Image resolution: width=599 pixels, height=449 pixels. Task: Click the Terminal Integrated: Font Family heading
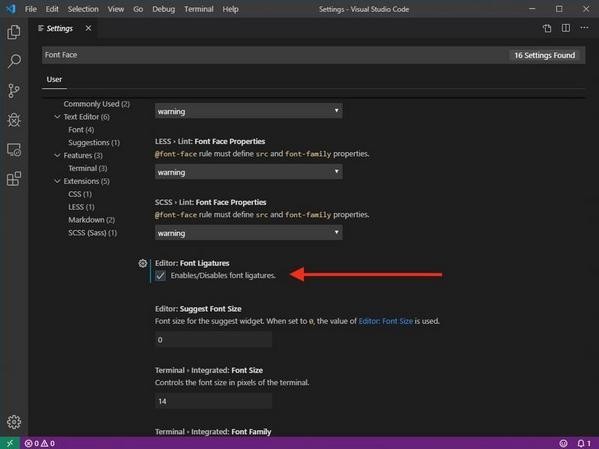(213, 432)
